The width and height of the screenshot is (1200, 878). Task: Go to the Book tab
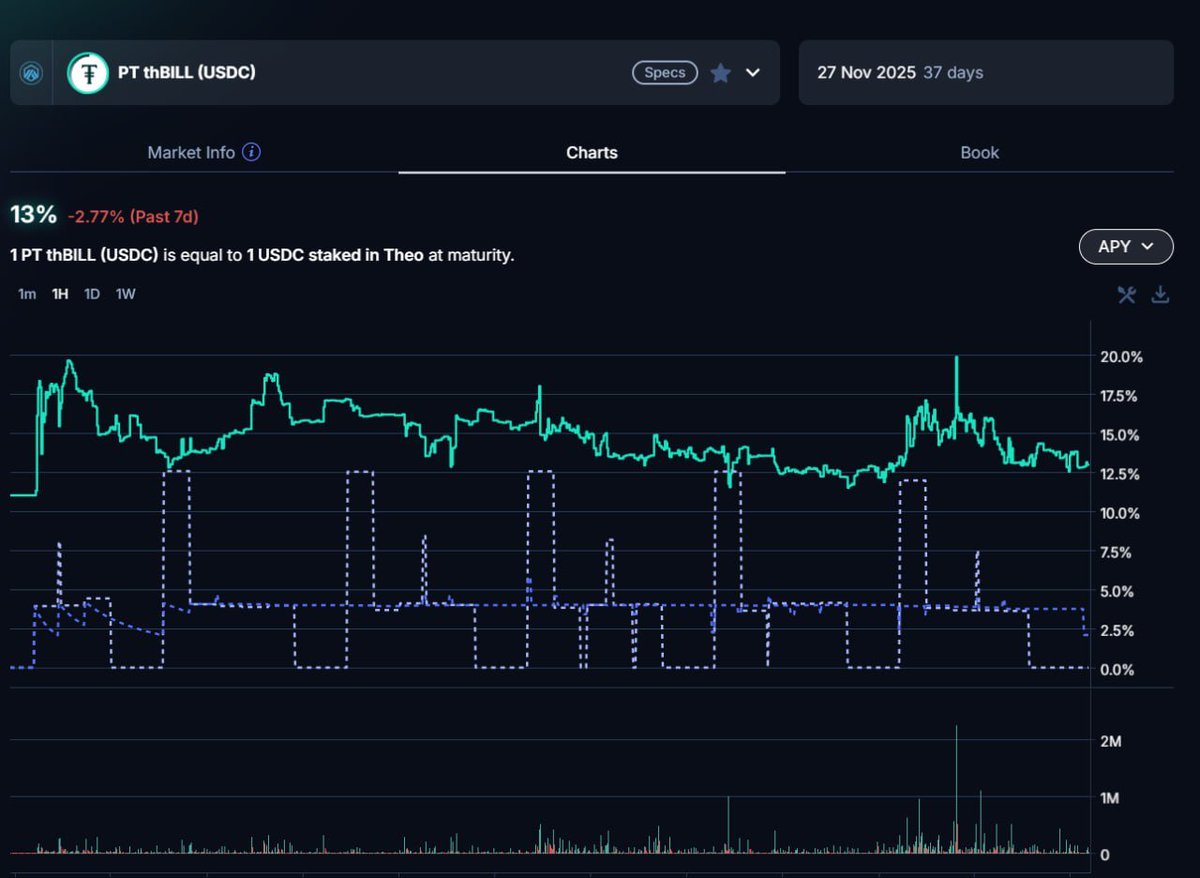[979, 153]
